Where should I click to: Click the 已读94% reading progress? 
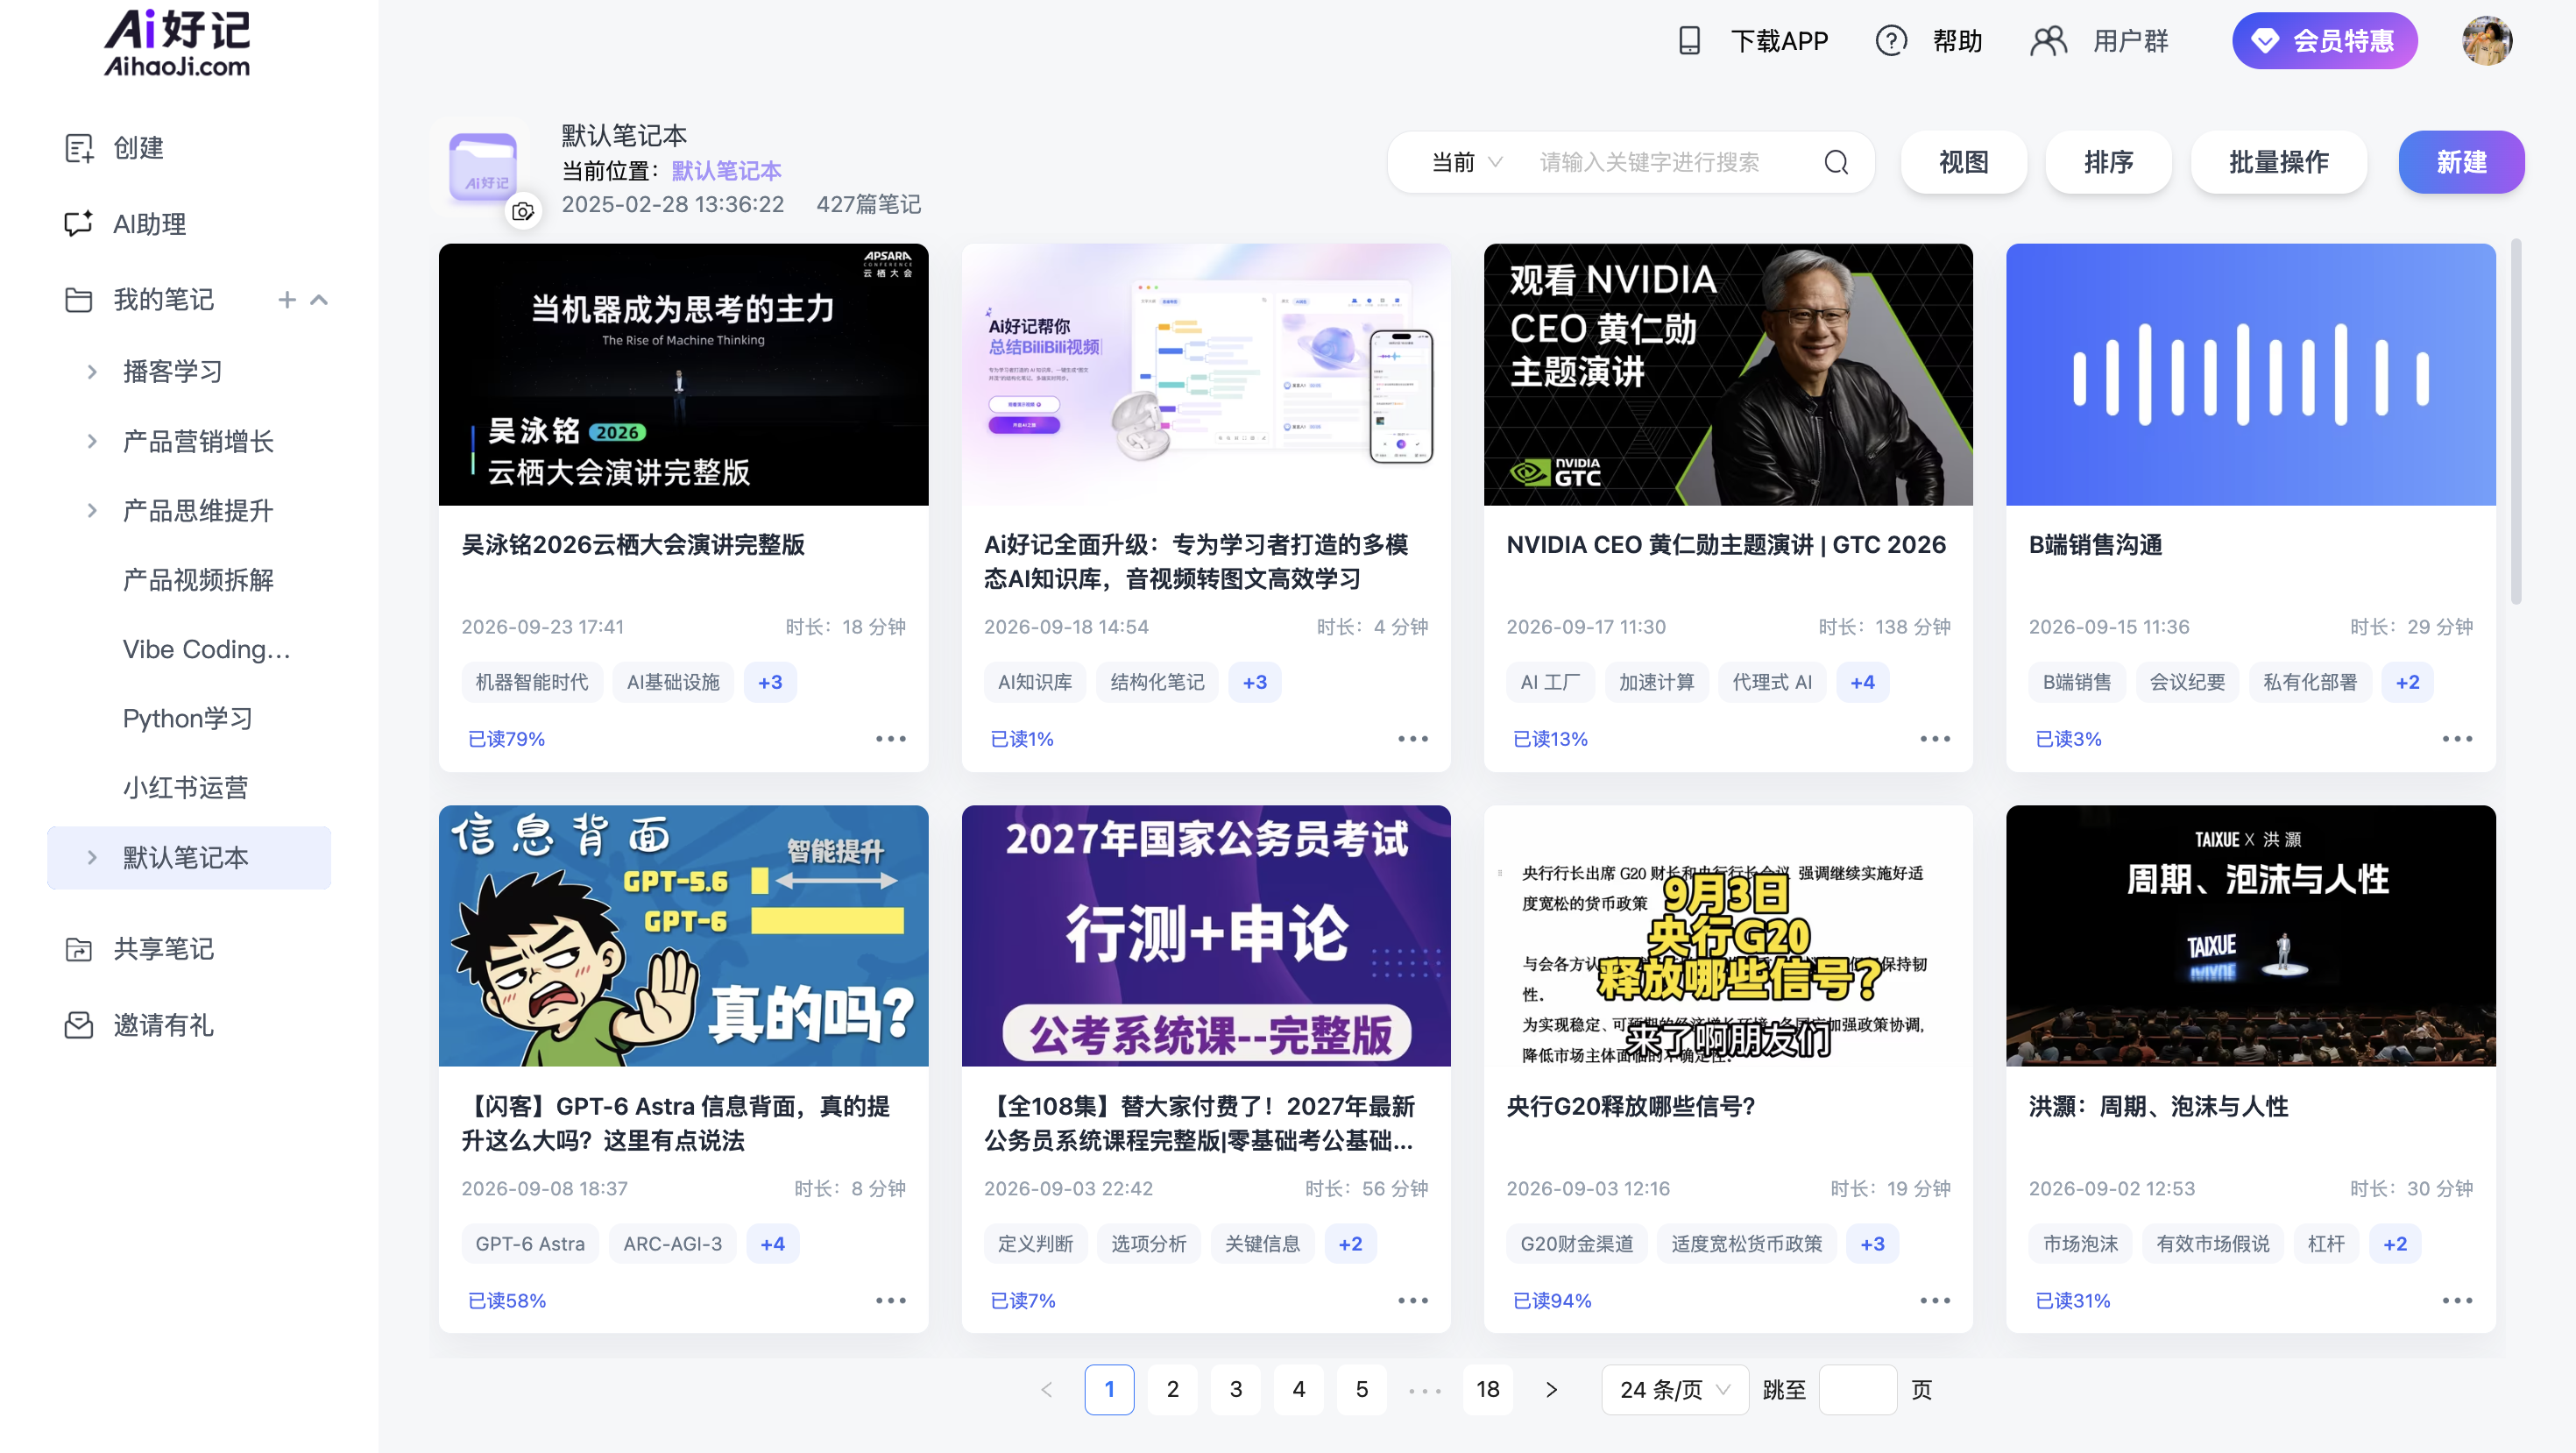(1551, 1300)
